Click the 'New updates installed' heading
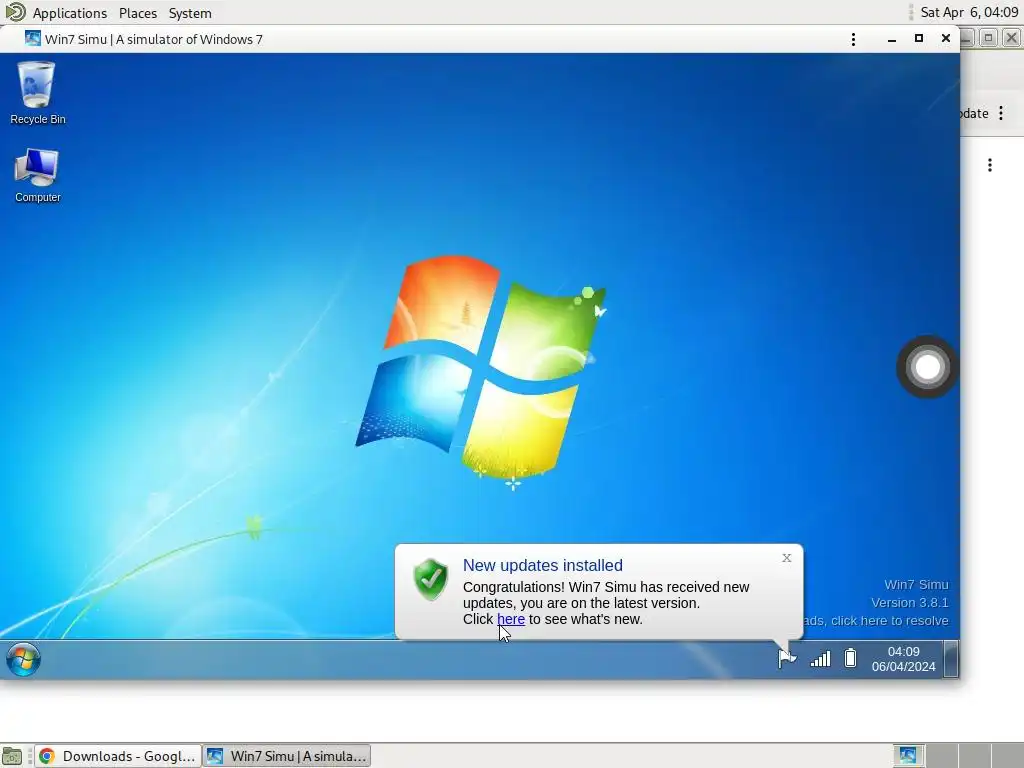Viewport: 1024px width, 768px height. tap(543, 565)
